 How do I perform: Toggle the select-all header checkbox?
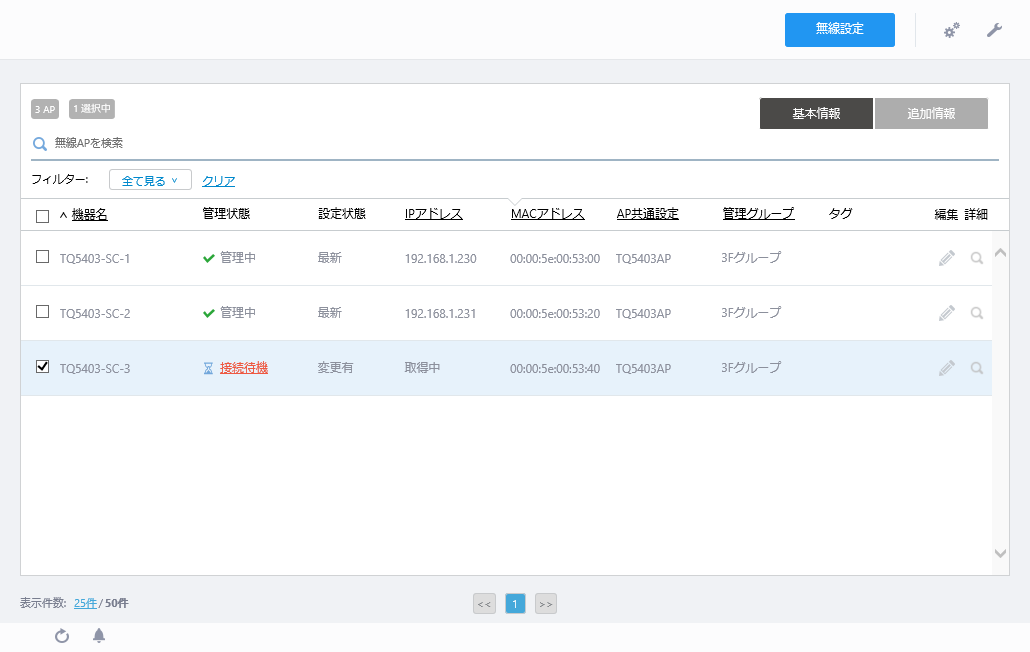point(43,216)
